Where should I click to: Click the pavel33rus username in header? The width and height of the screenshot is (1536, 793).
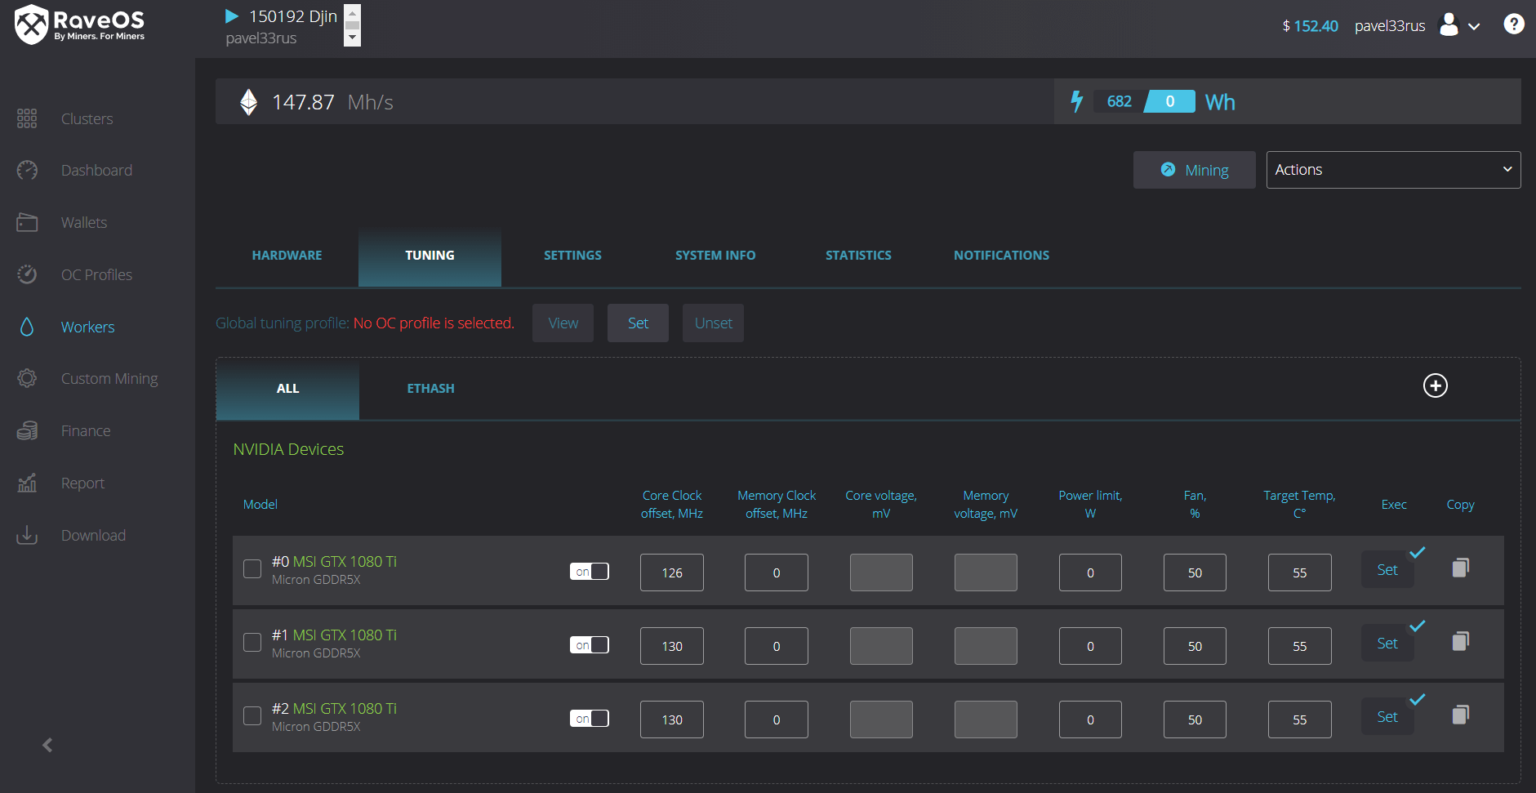1390,26
